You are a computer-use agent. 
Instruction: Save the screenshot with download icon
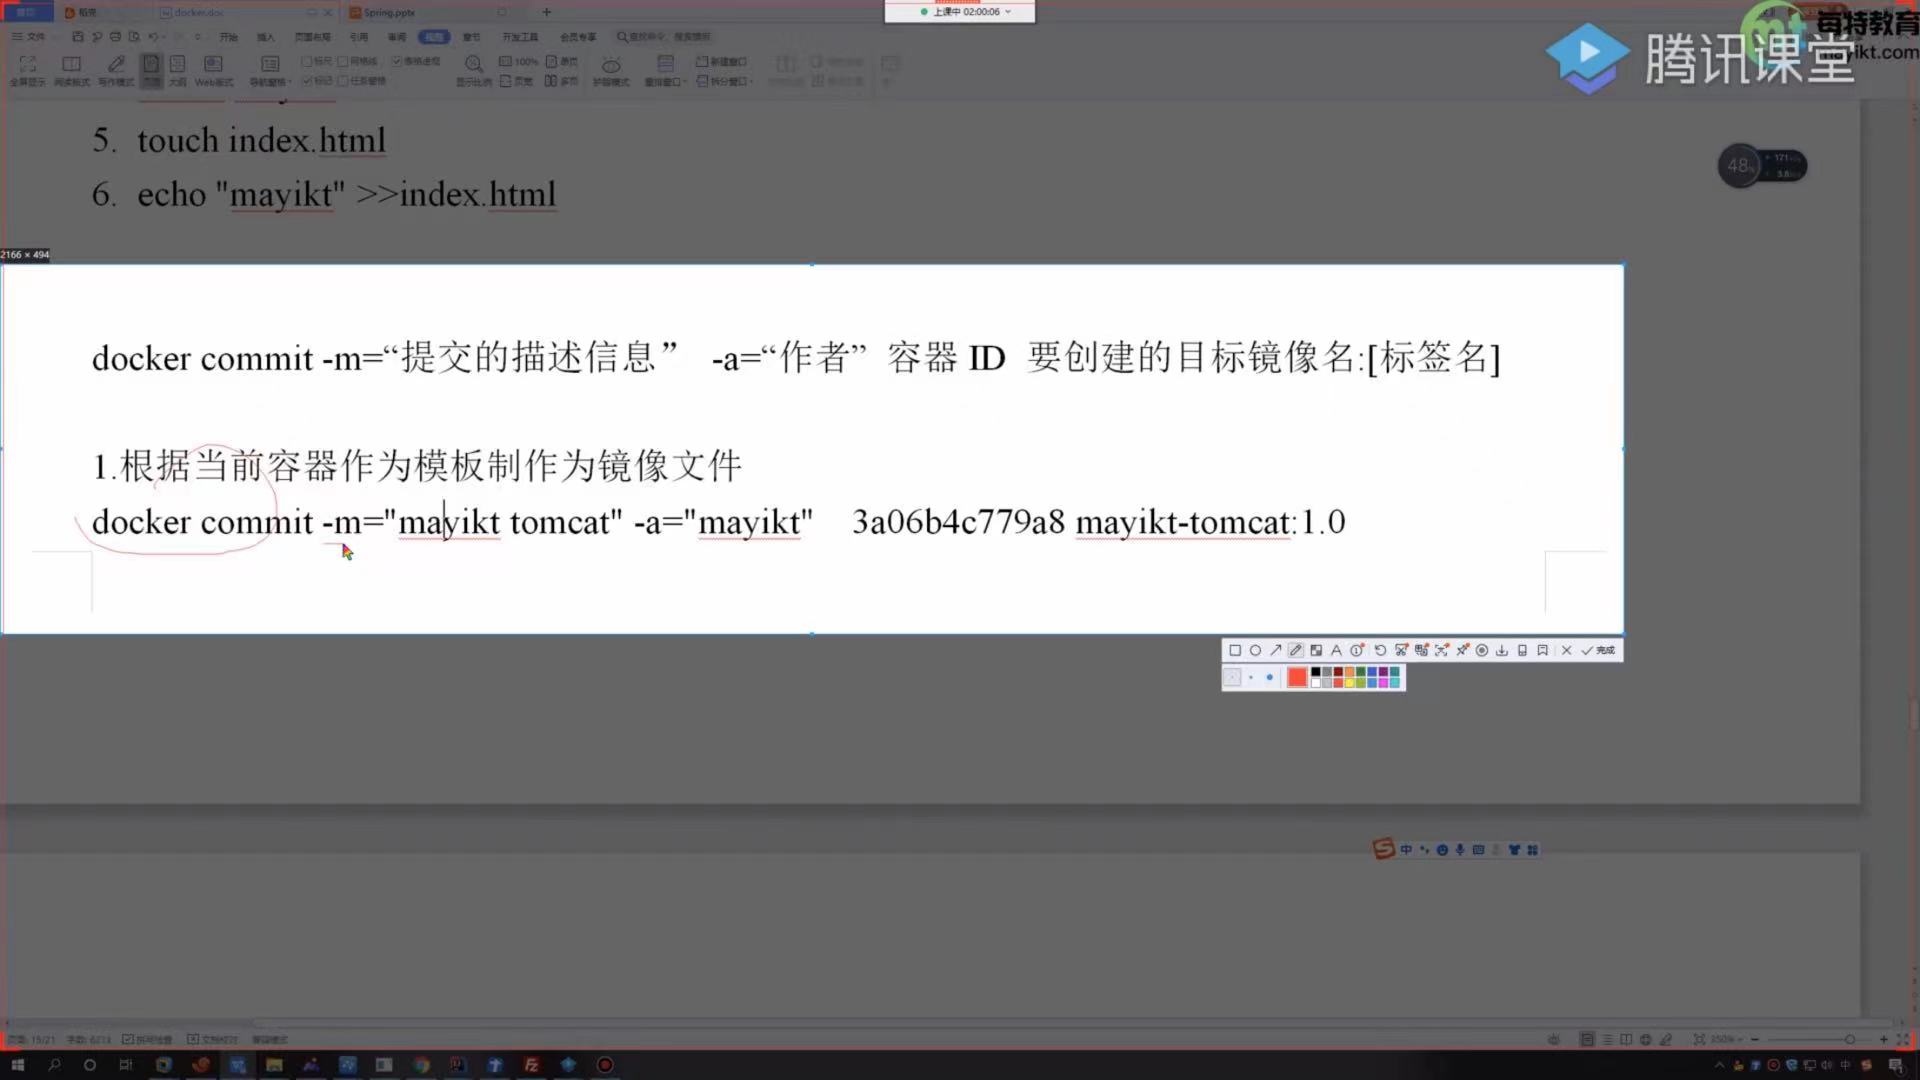[1502, 650]
